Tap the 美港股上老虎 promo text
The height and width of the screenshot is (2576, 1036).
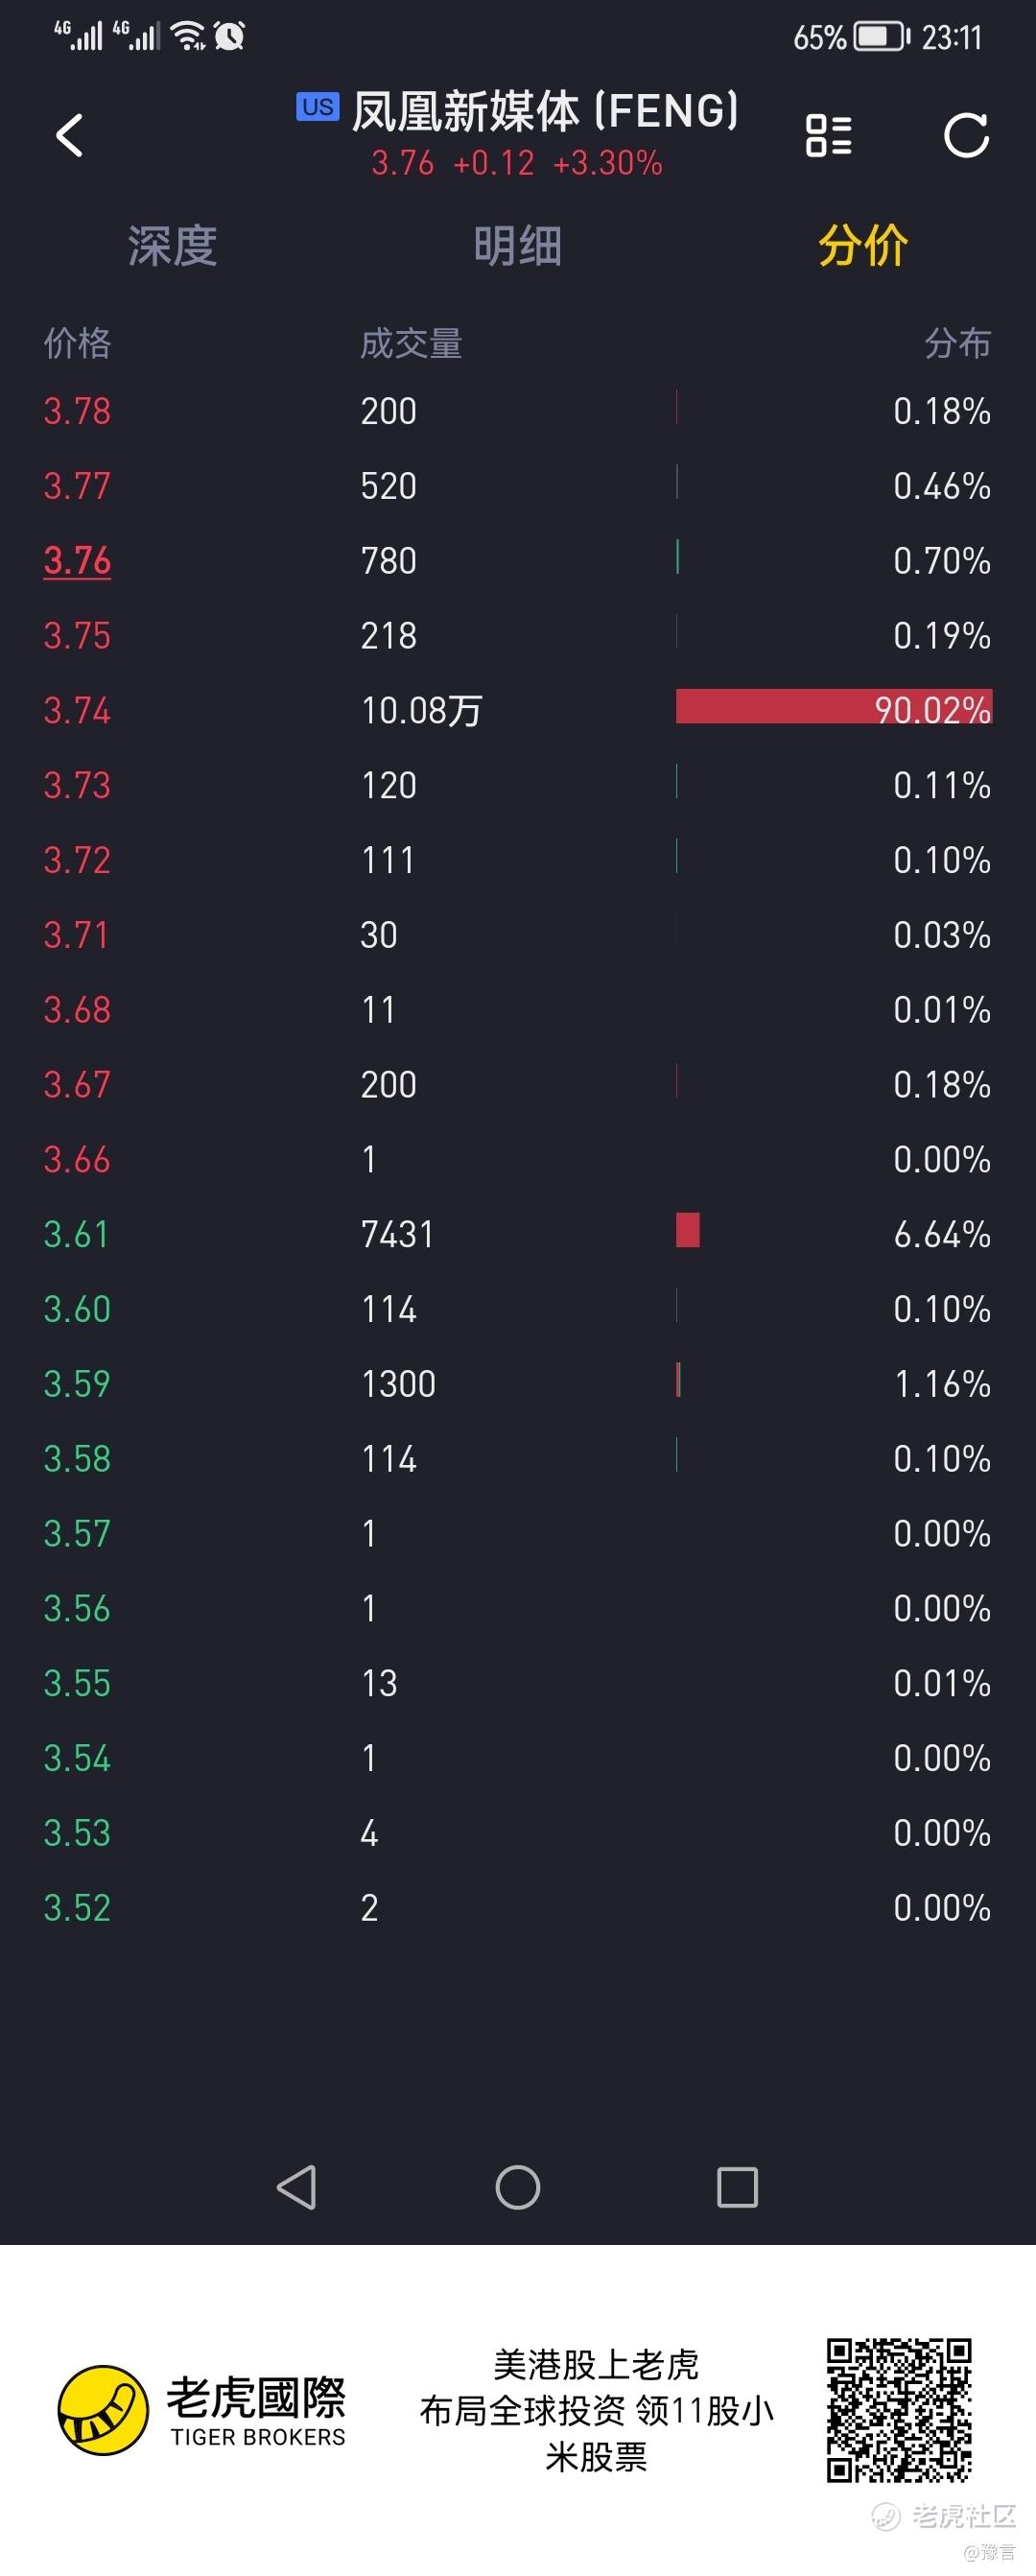(x=596, y=2365)
